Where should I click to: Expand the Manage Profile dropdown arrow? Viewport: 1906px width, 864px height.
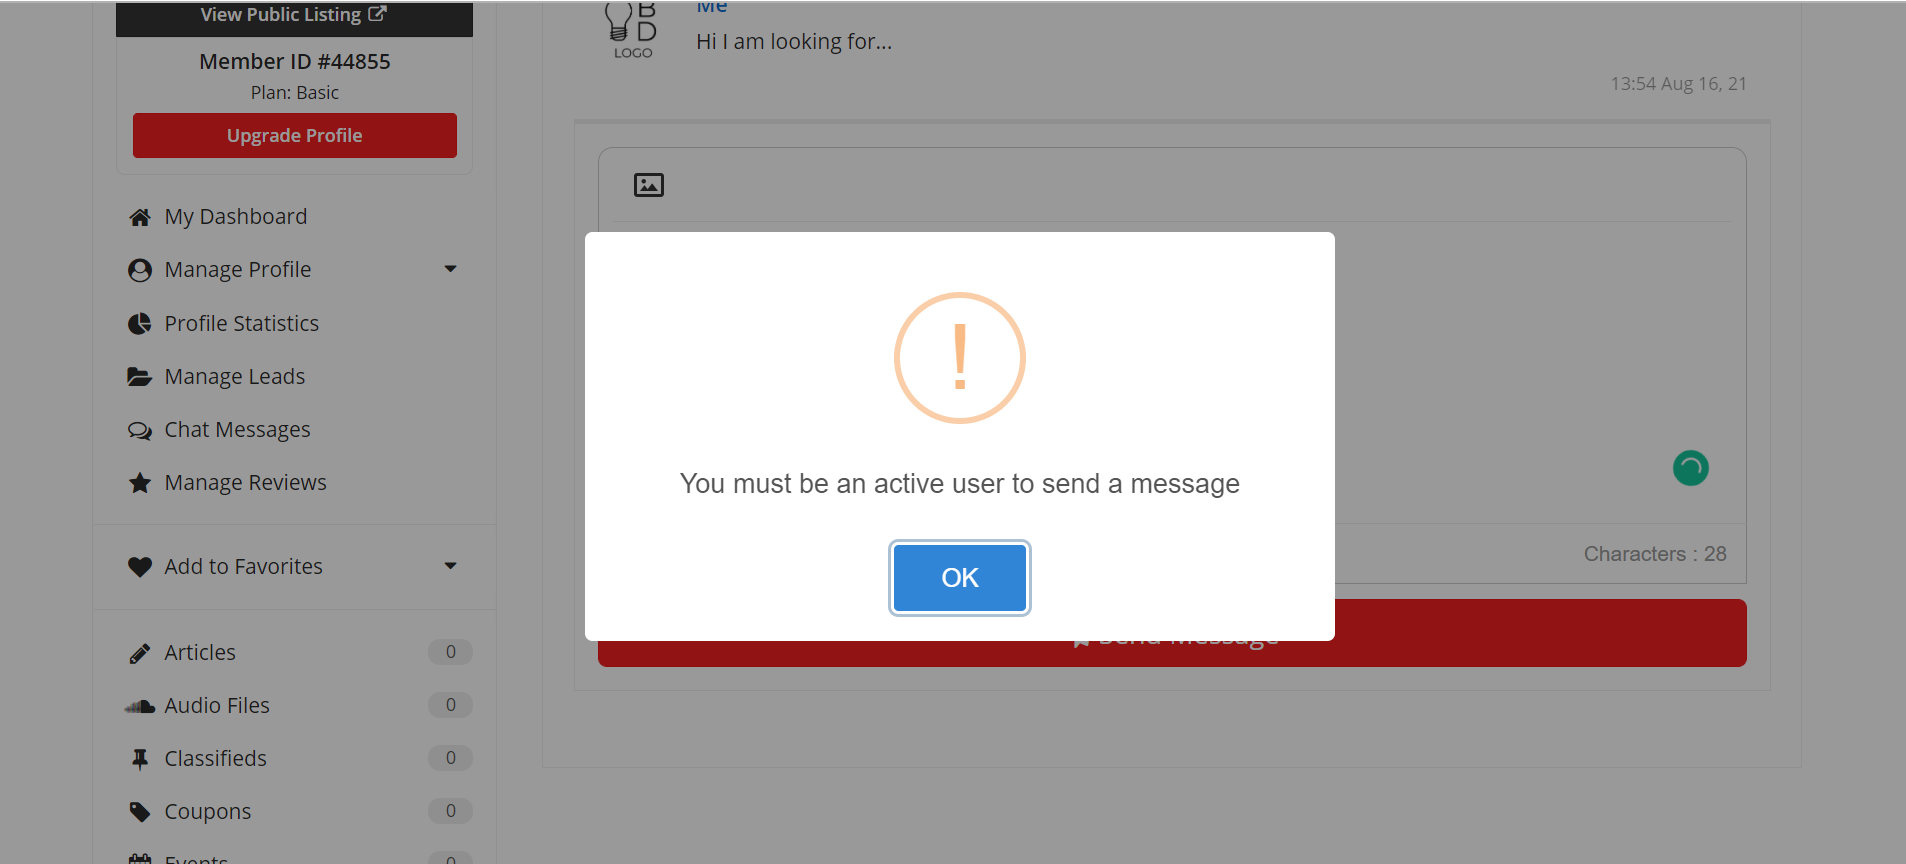pyautogui.click(x=450, y=269)
